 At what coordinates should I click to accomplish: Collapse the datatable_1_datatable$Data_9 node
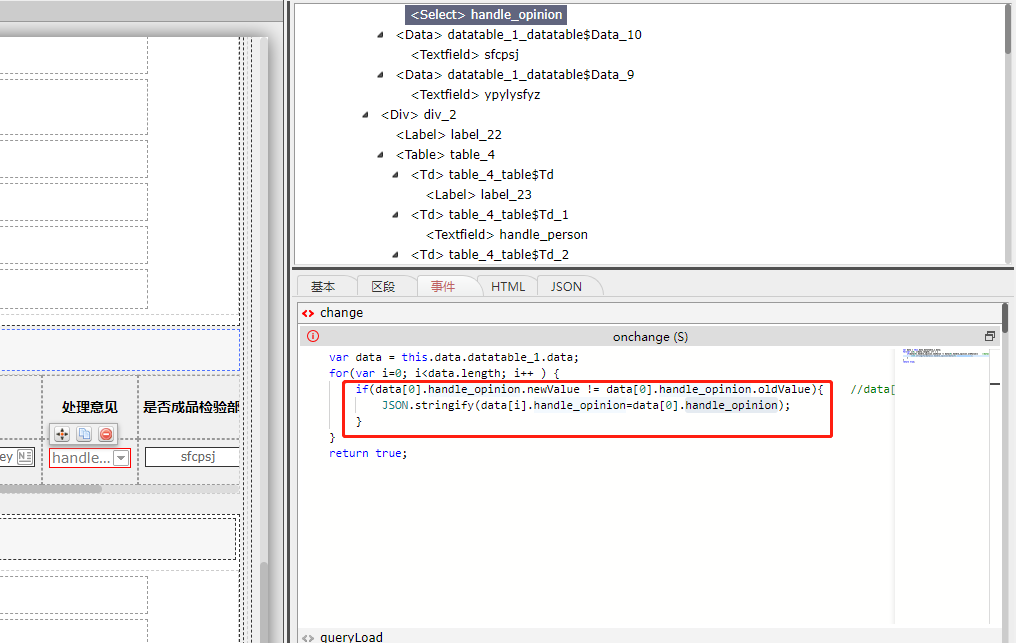381,75
